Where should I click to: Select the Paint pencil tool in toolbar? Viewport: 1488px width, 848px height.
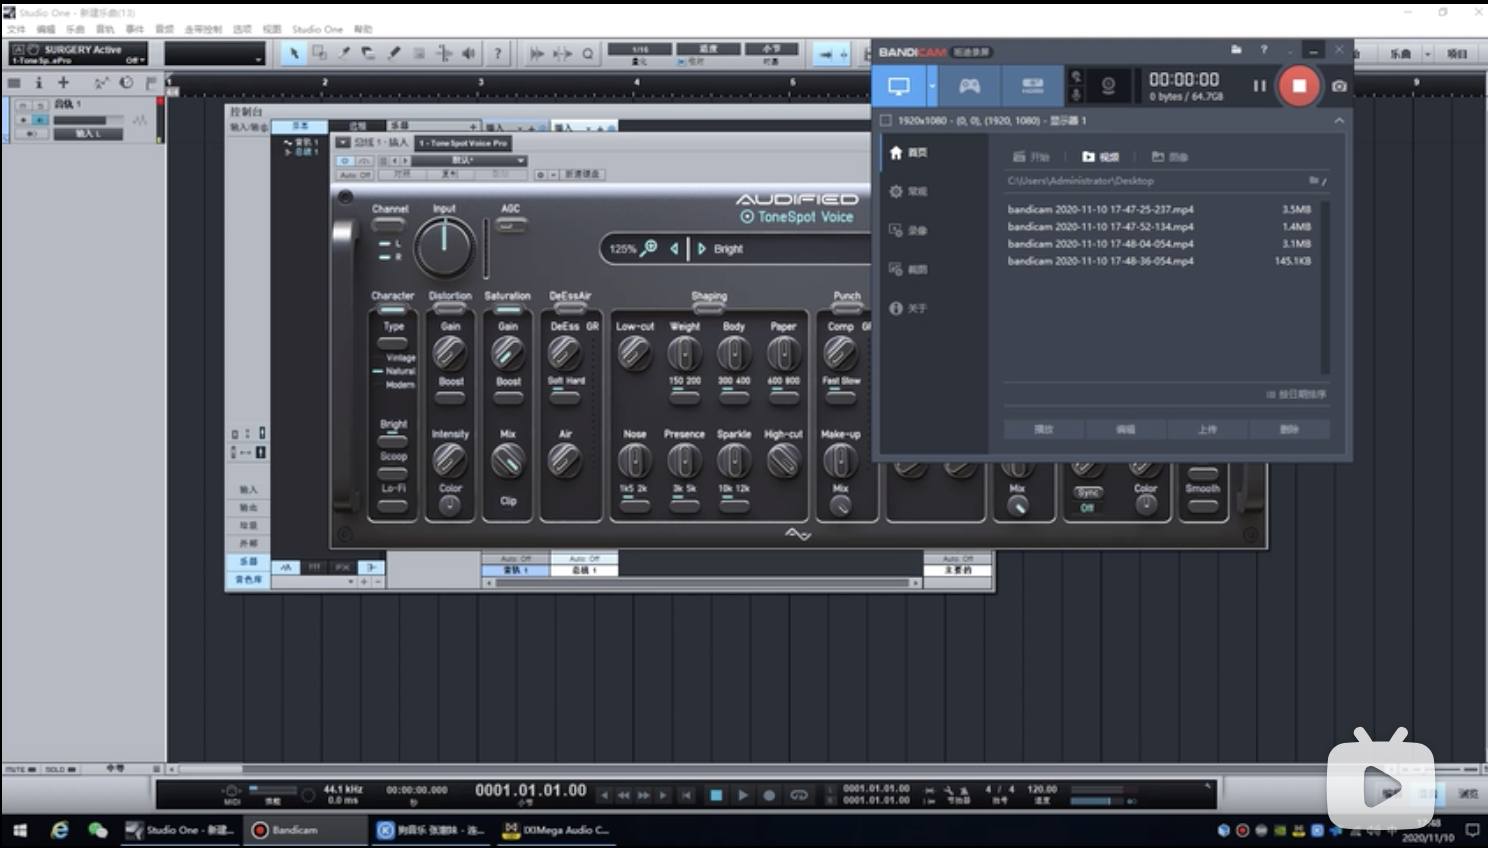coord(394,53)
